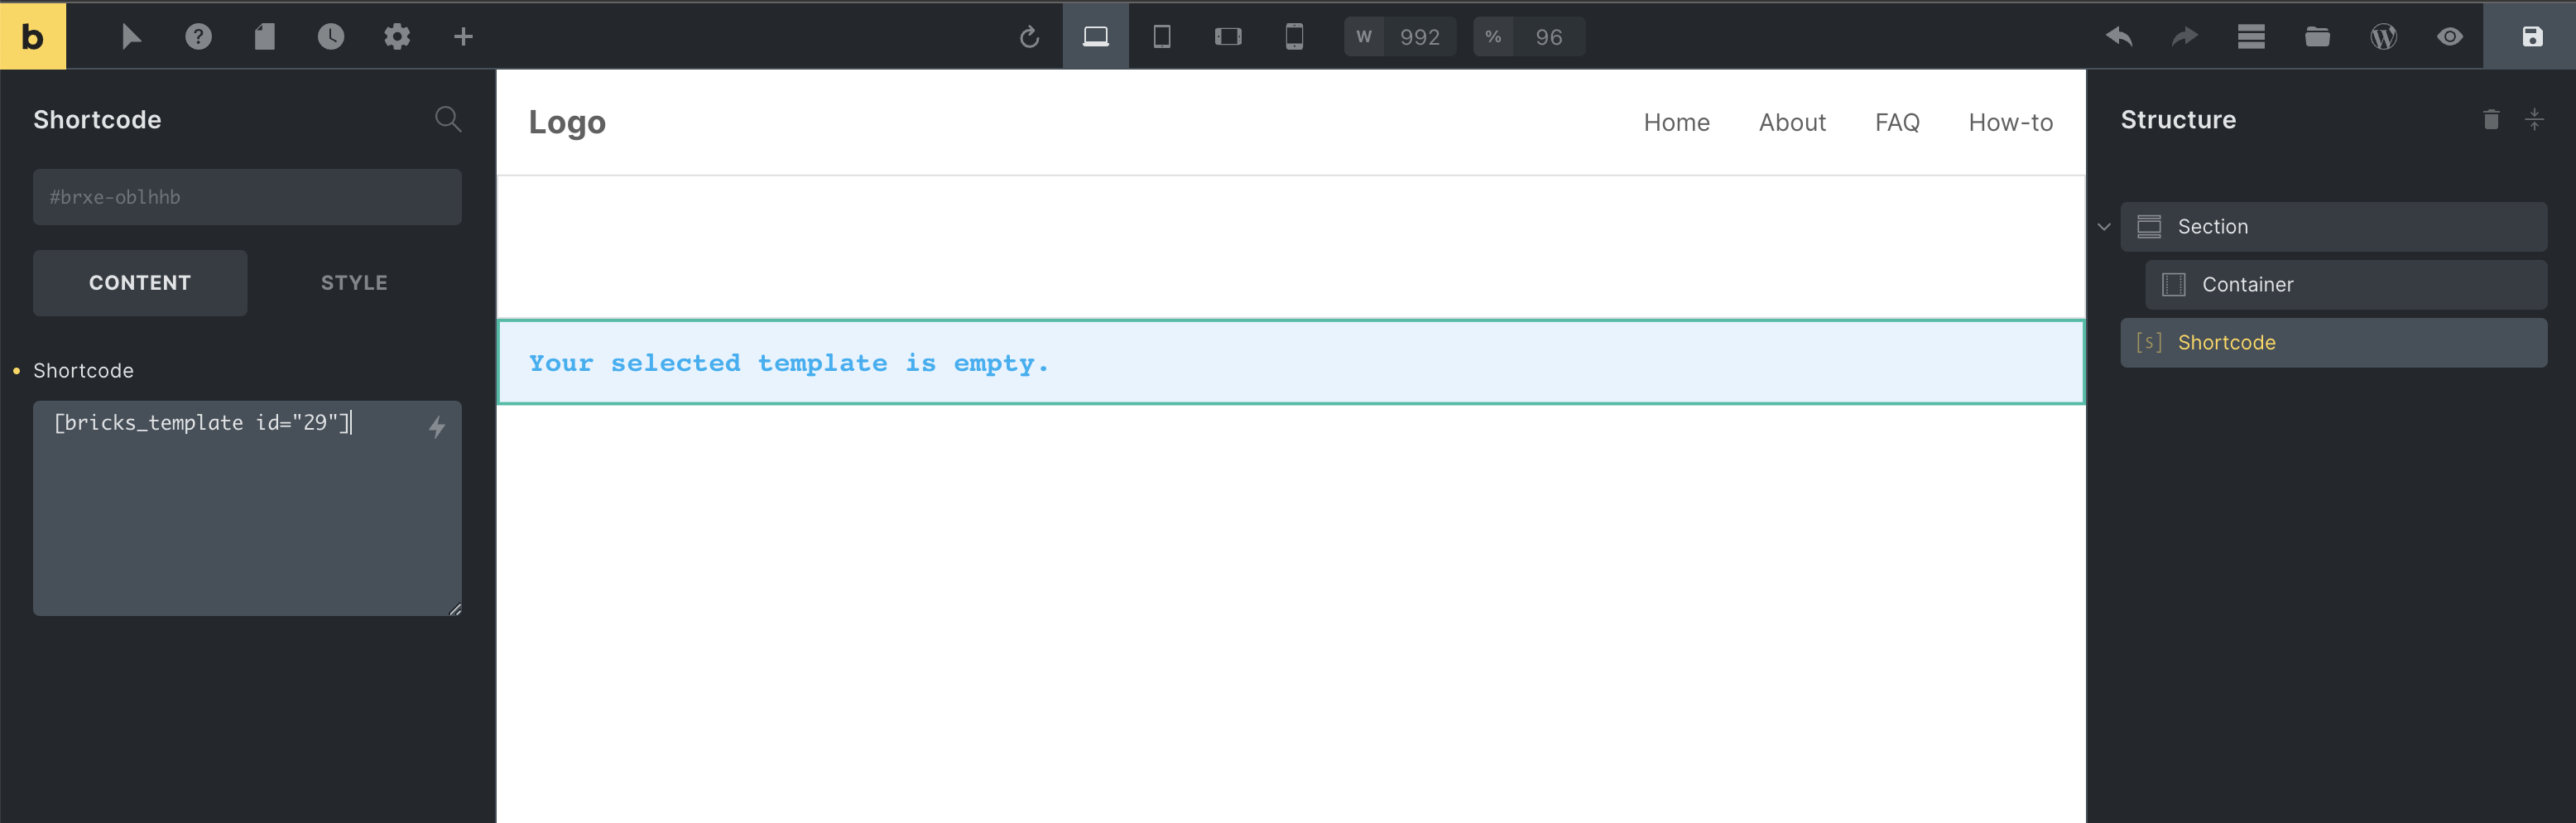2576x823 pixels.
Task: Preview page with eye icon
Action: pyautogui.click(x=2450, y=37)
